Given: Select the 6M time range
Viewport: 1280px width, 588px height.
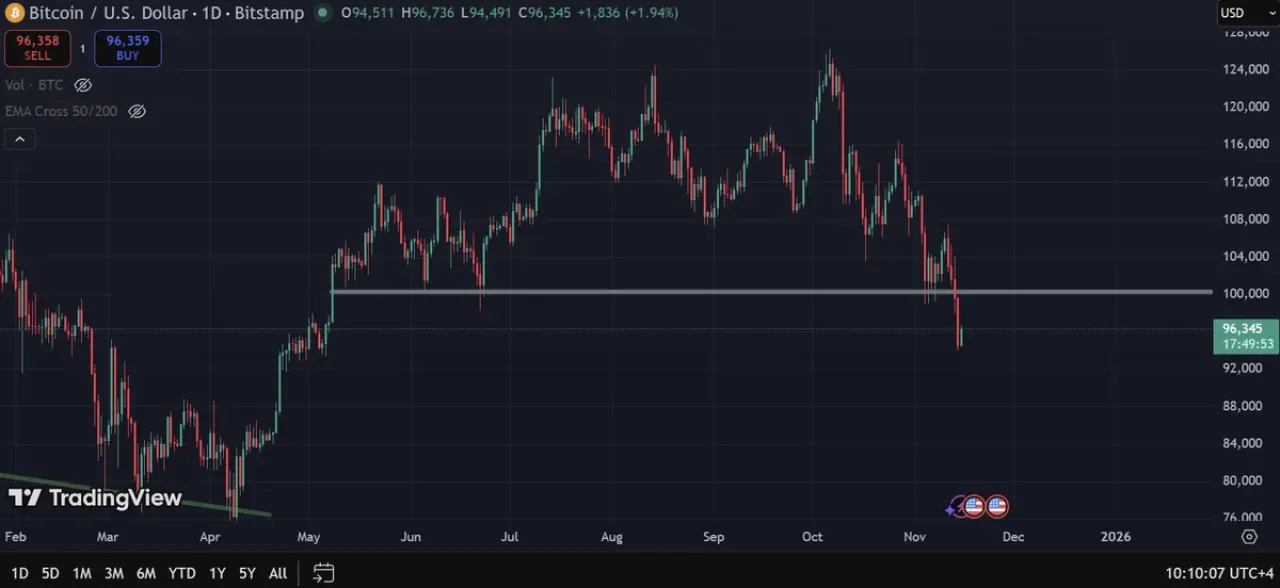Looking at the screenshot, I should coord(146,573).
